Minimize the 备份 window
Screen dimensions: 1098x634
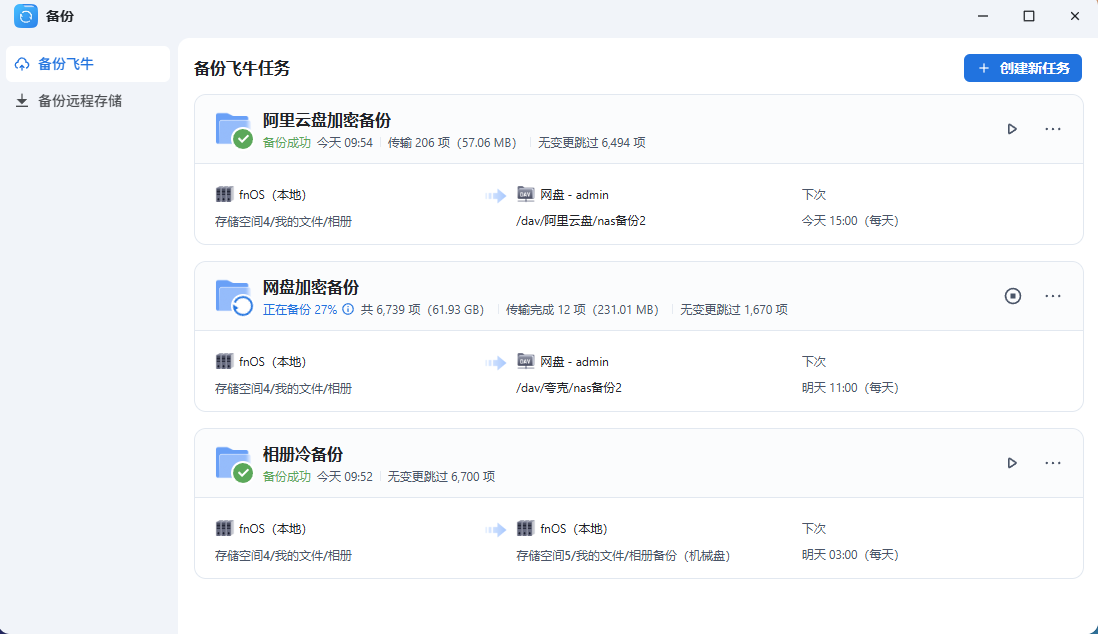tap(983, 16)
